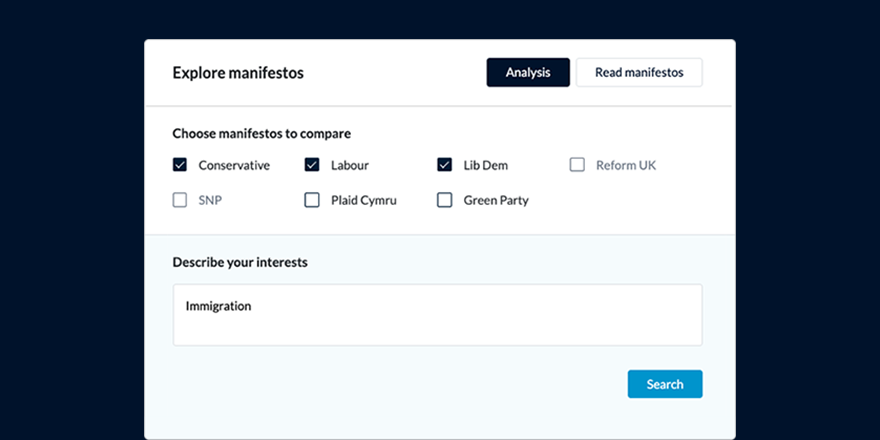The width and height of the screenshot is (880, 440).
Task: Click the 'Plaid Cymru' label text
Action: (x=364, y=200)
